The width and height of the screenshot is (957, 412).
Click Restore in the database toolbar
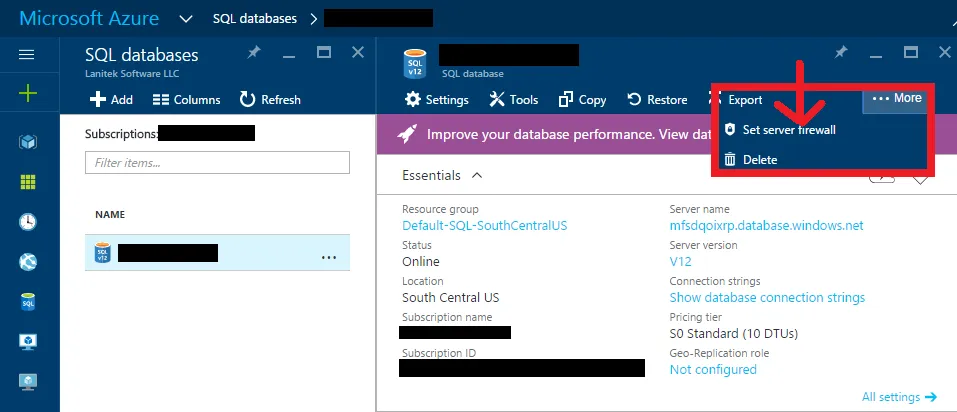[657, 99]
